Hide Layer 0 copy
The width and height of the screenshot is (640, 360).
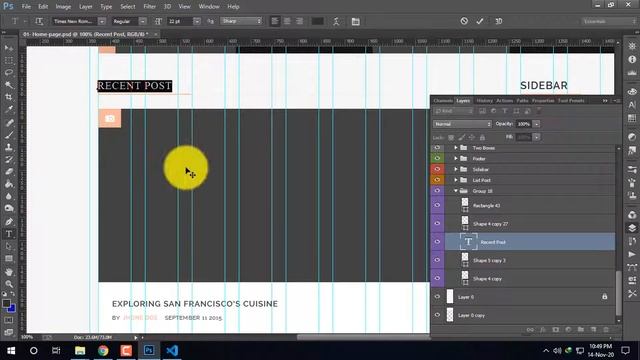coord(437,315)
